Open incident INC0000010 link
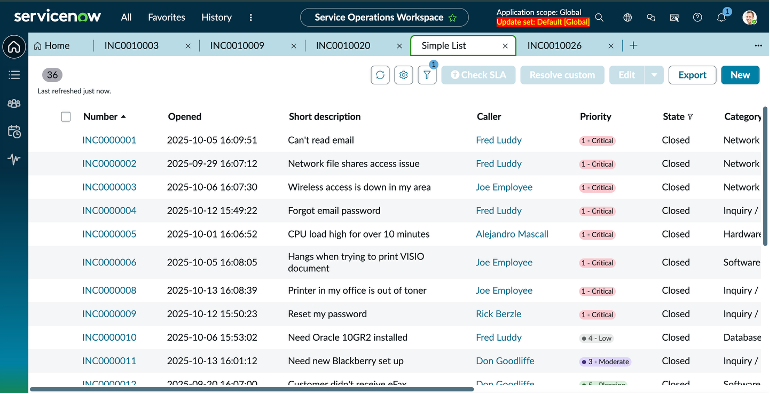The height and width of the screenshot is (394, 770). coord(109,338)
